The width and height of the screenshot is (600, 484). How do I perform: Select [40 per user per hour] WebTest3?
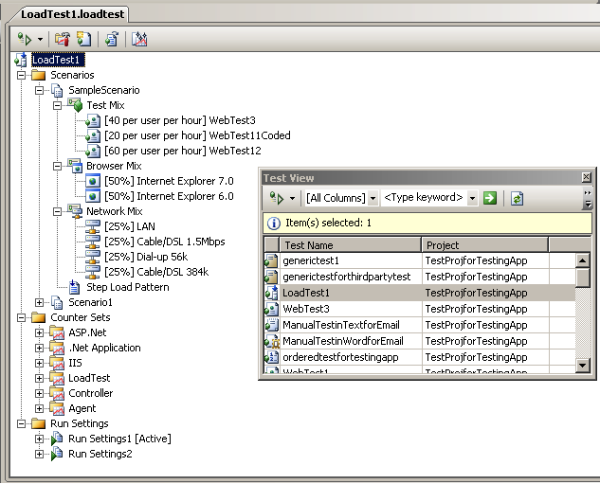(180, 121)
